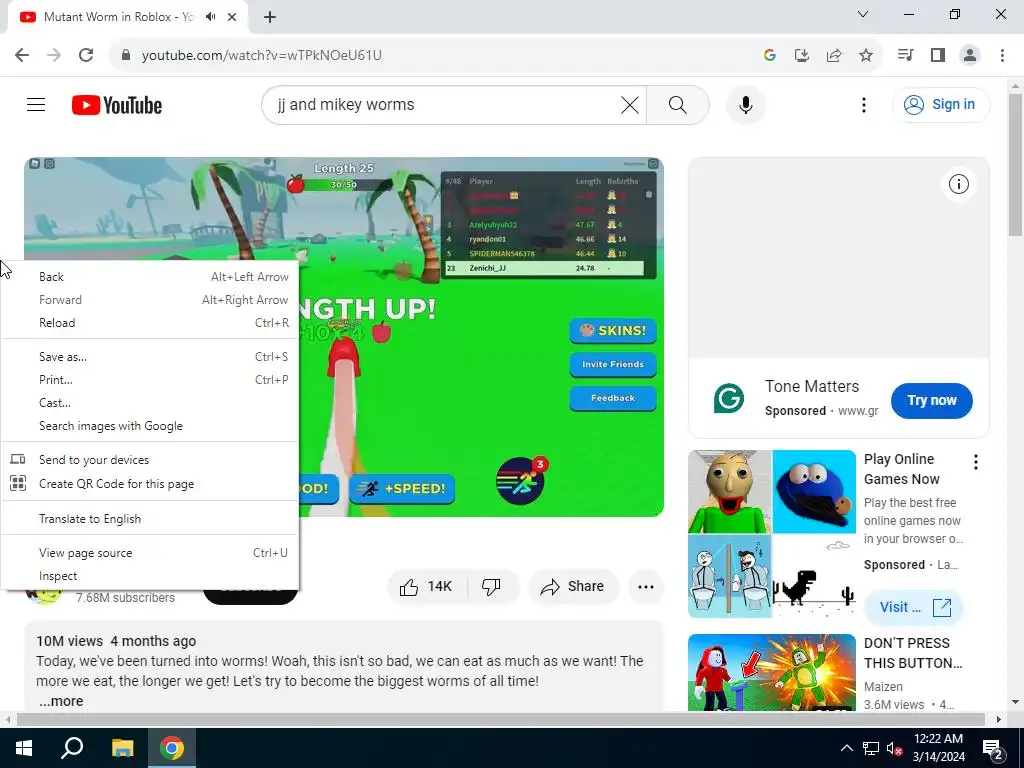Click the Chrome back arrow

tap(22, 55)
